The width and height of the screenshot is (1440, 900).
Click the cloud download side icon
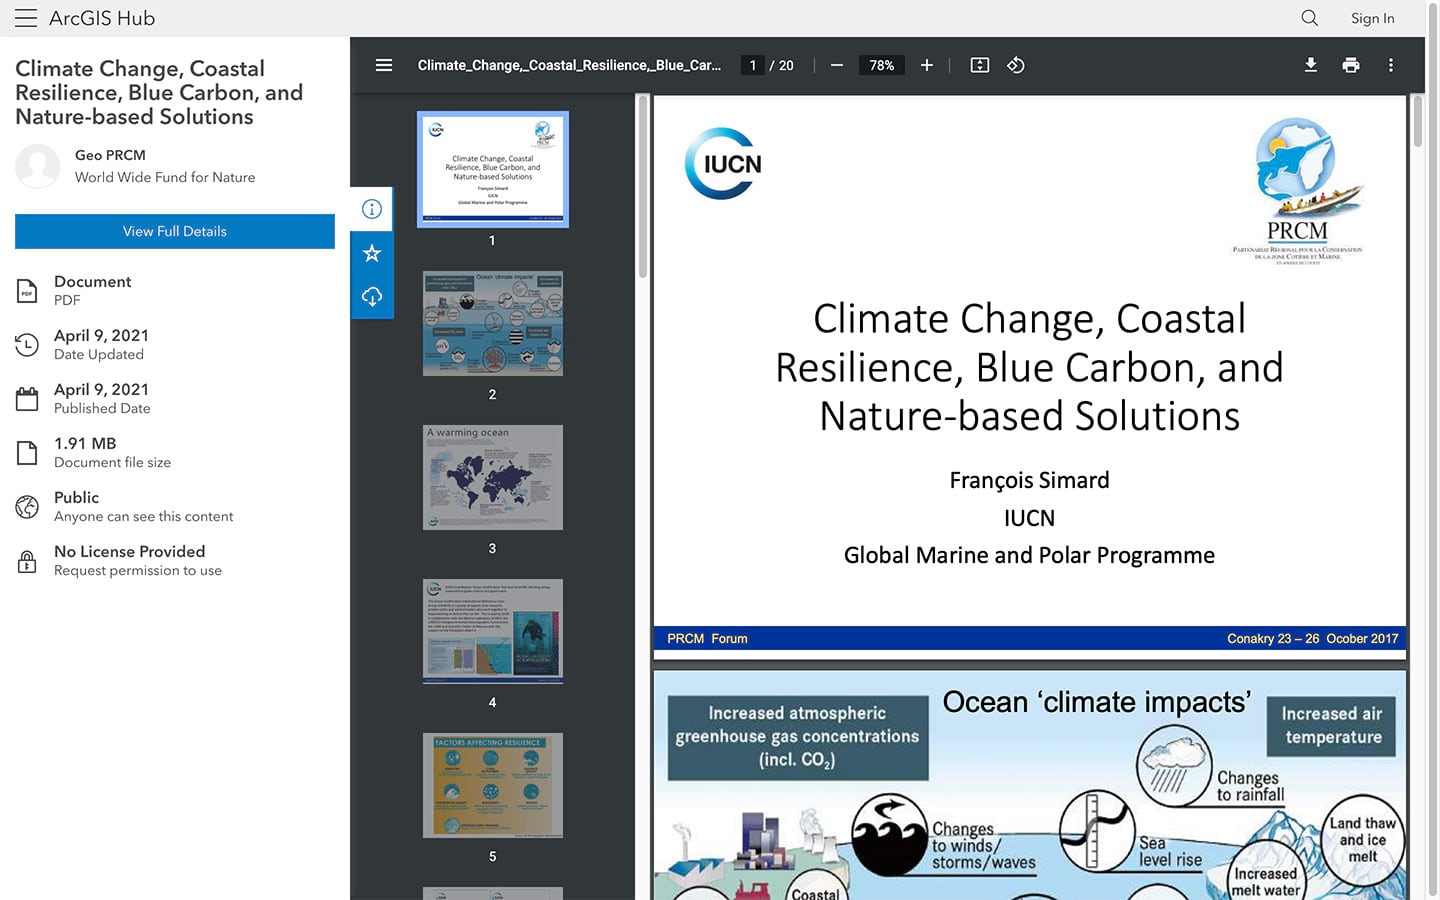click(372, 297)
